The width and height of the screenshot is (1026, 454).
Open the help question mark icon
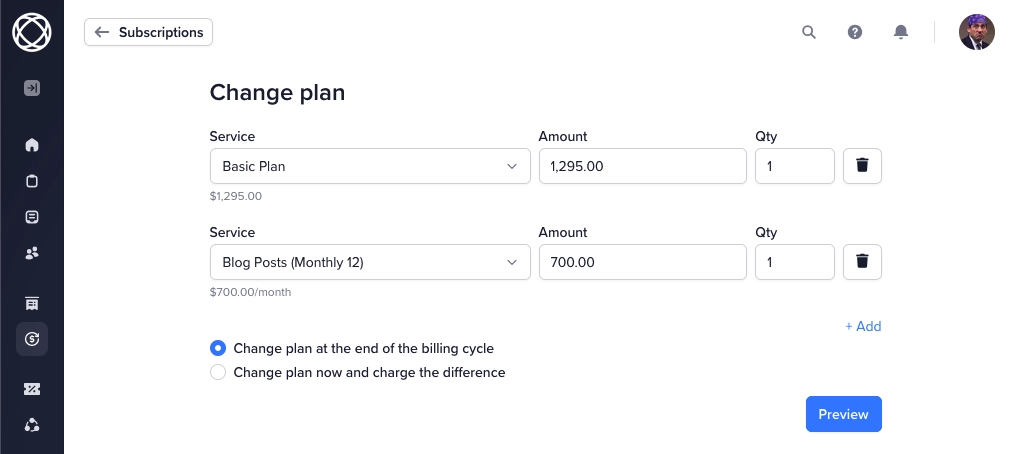click(x=855, y=31)
